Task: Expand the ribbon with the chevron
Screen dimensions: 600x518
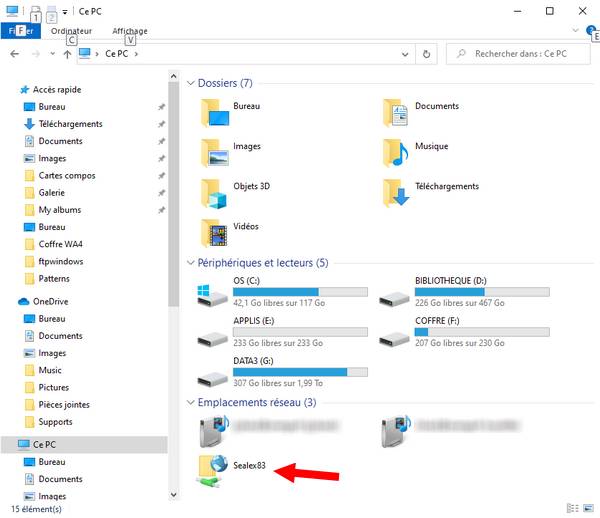Action: pyautogui.click(x=575, y=30)
